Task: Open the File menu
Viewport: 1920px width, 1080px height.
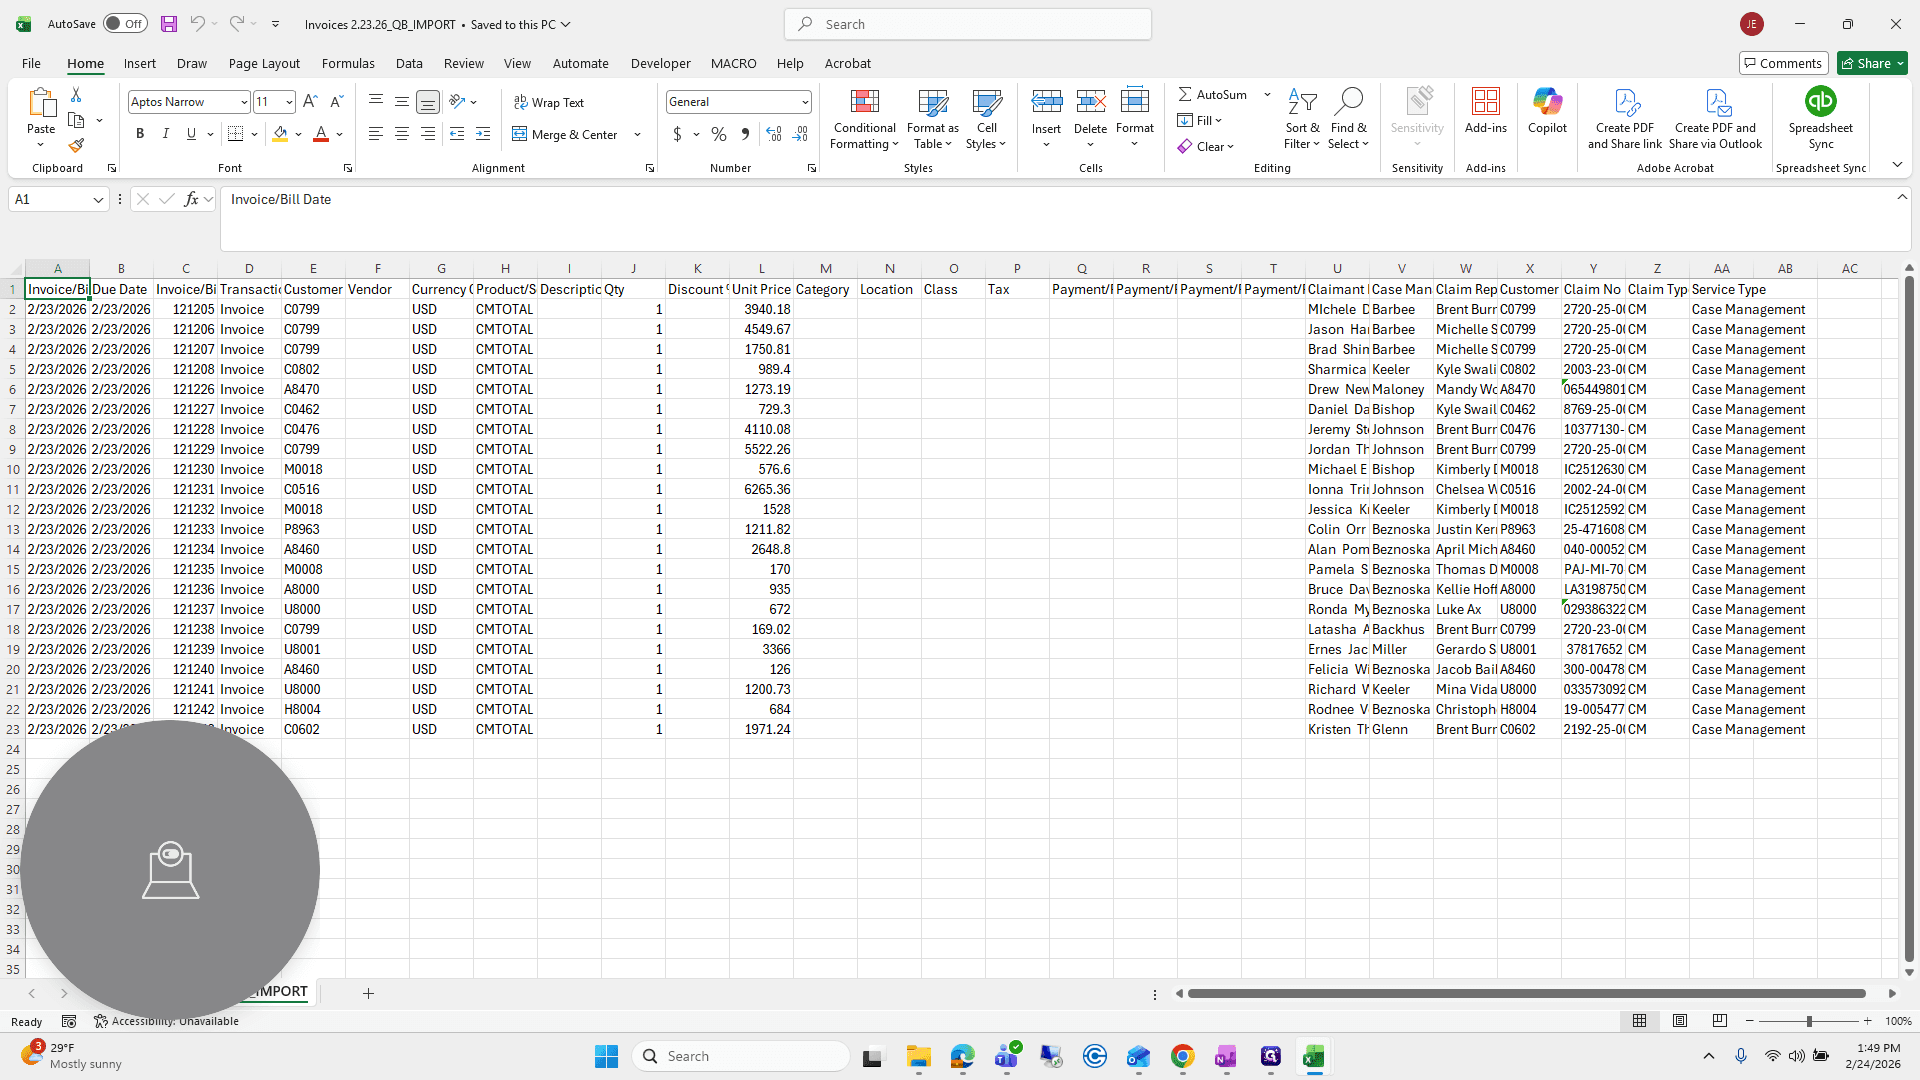Action: (31, 63)
